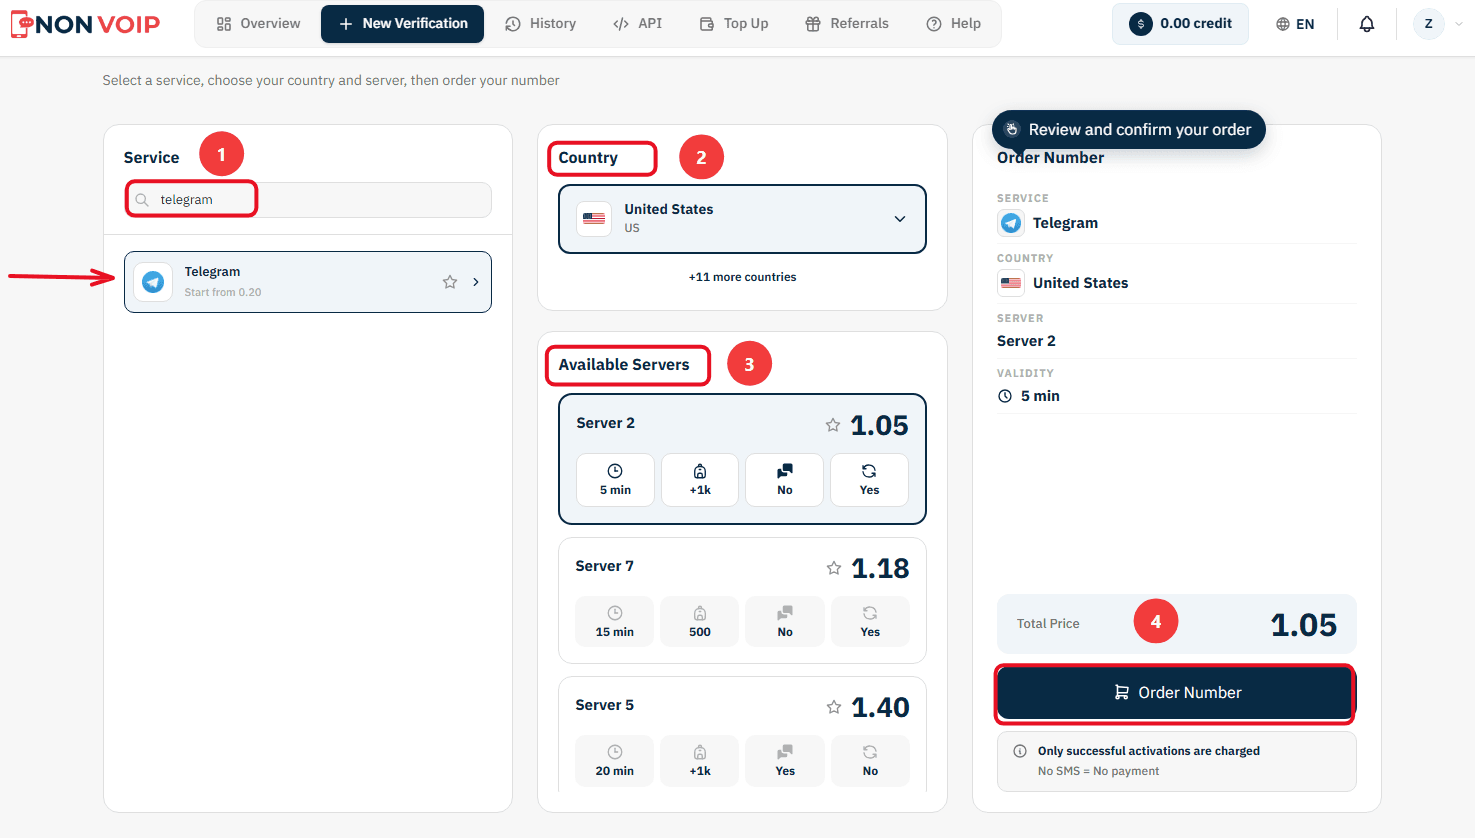Click the dollar coin icon in credit badge
Screen dimensions: 1475x838
point(1141,24)
